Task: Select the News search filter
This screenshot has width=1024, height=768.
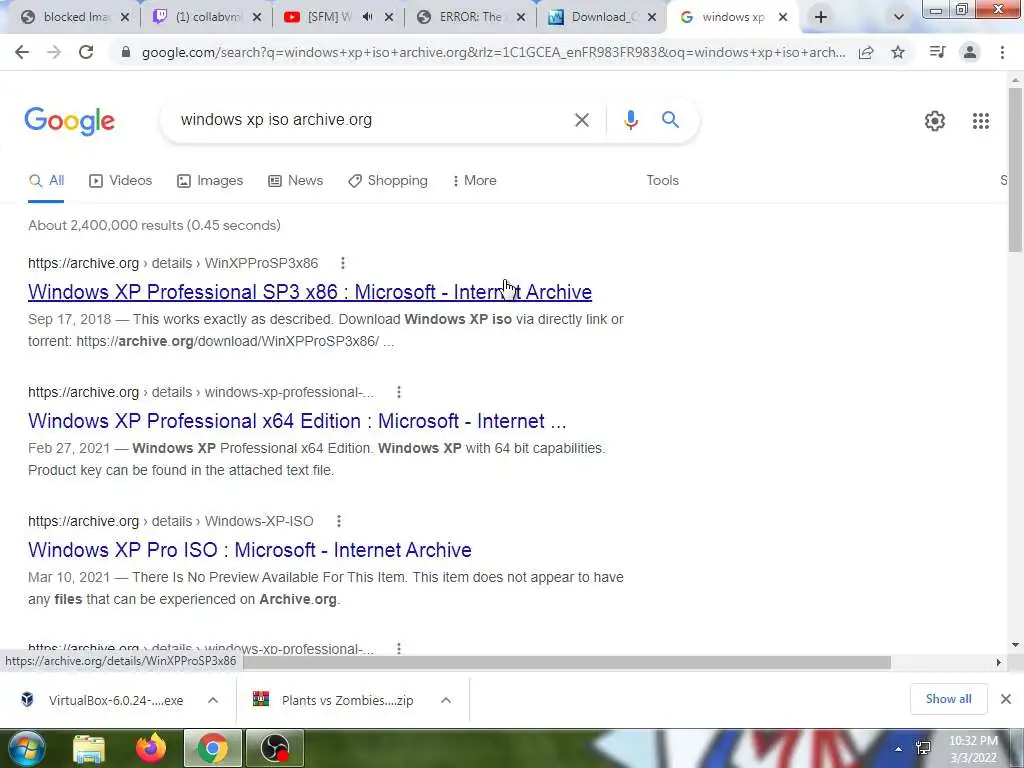Action: (295, 181)
